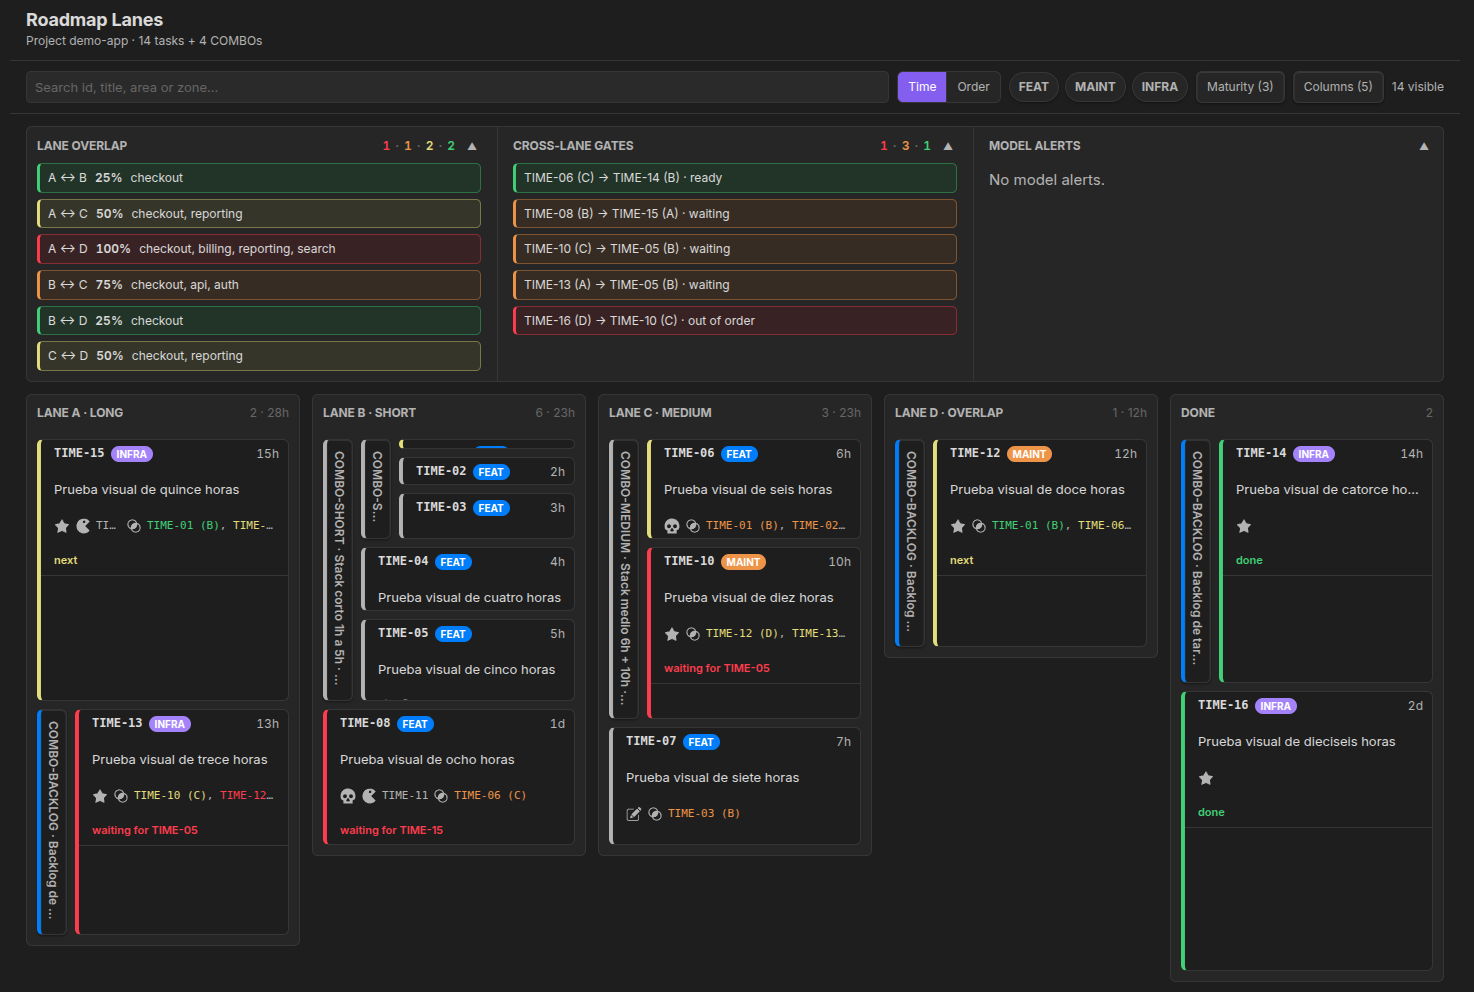1474x992 pixels.
Task: Click the overlap circles icon on TIME-13 card
Action: point(121,796)
